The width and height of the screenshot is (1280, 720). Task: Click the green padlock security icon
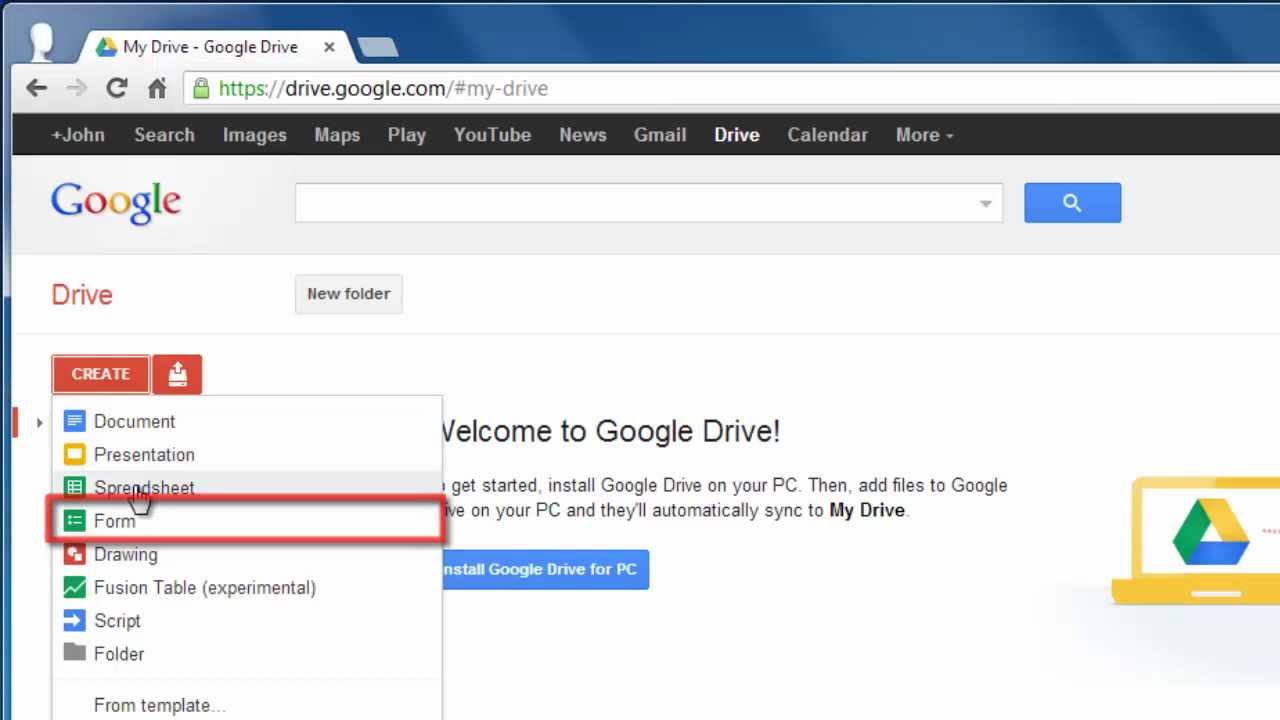[201, 88]
